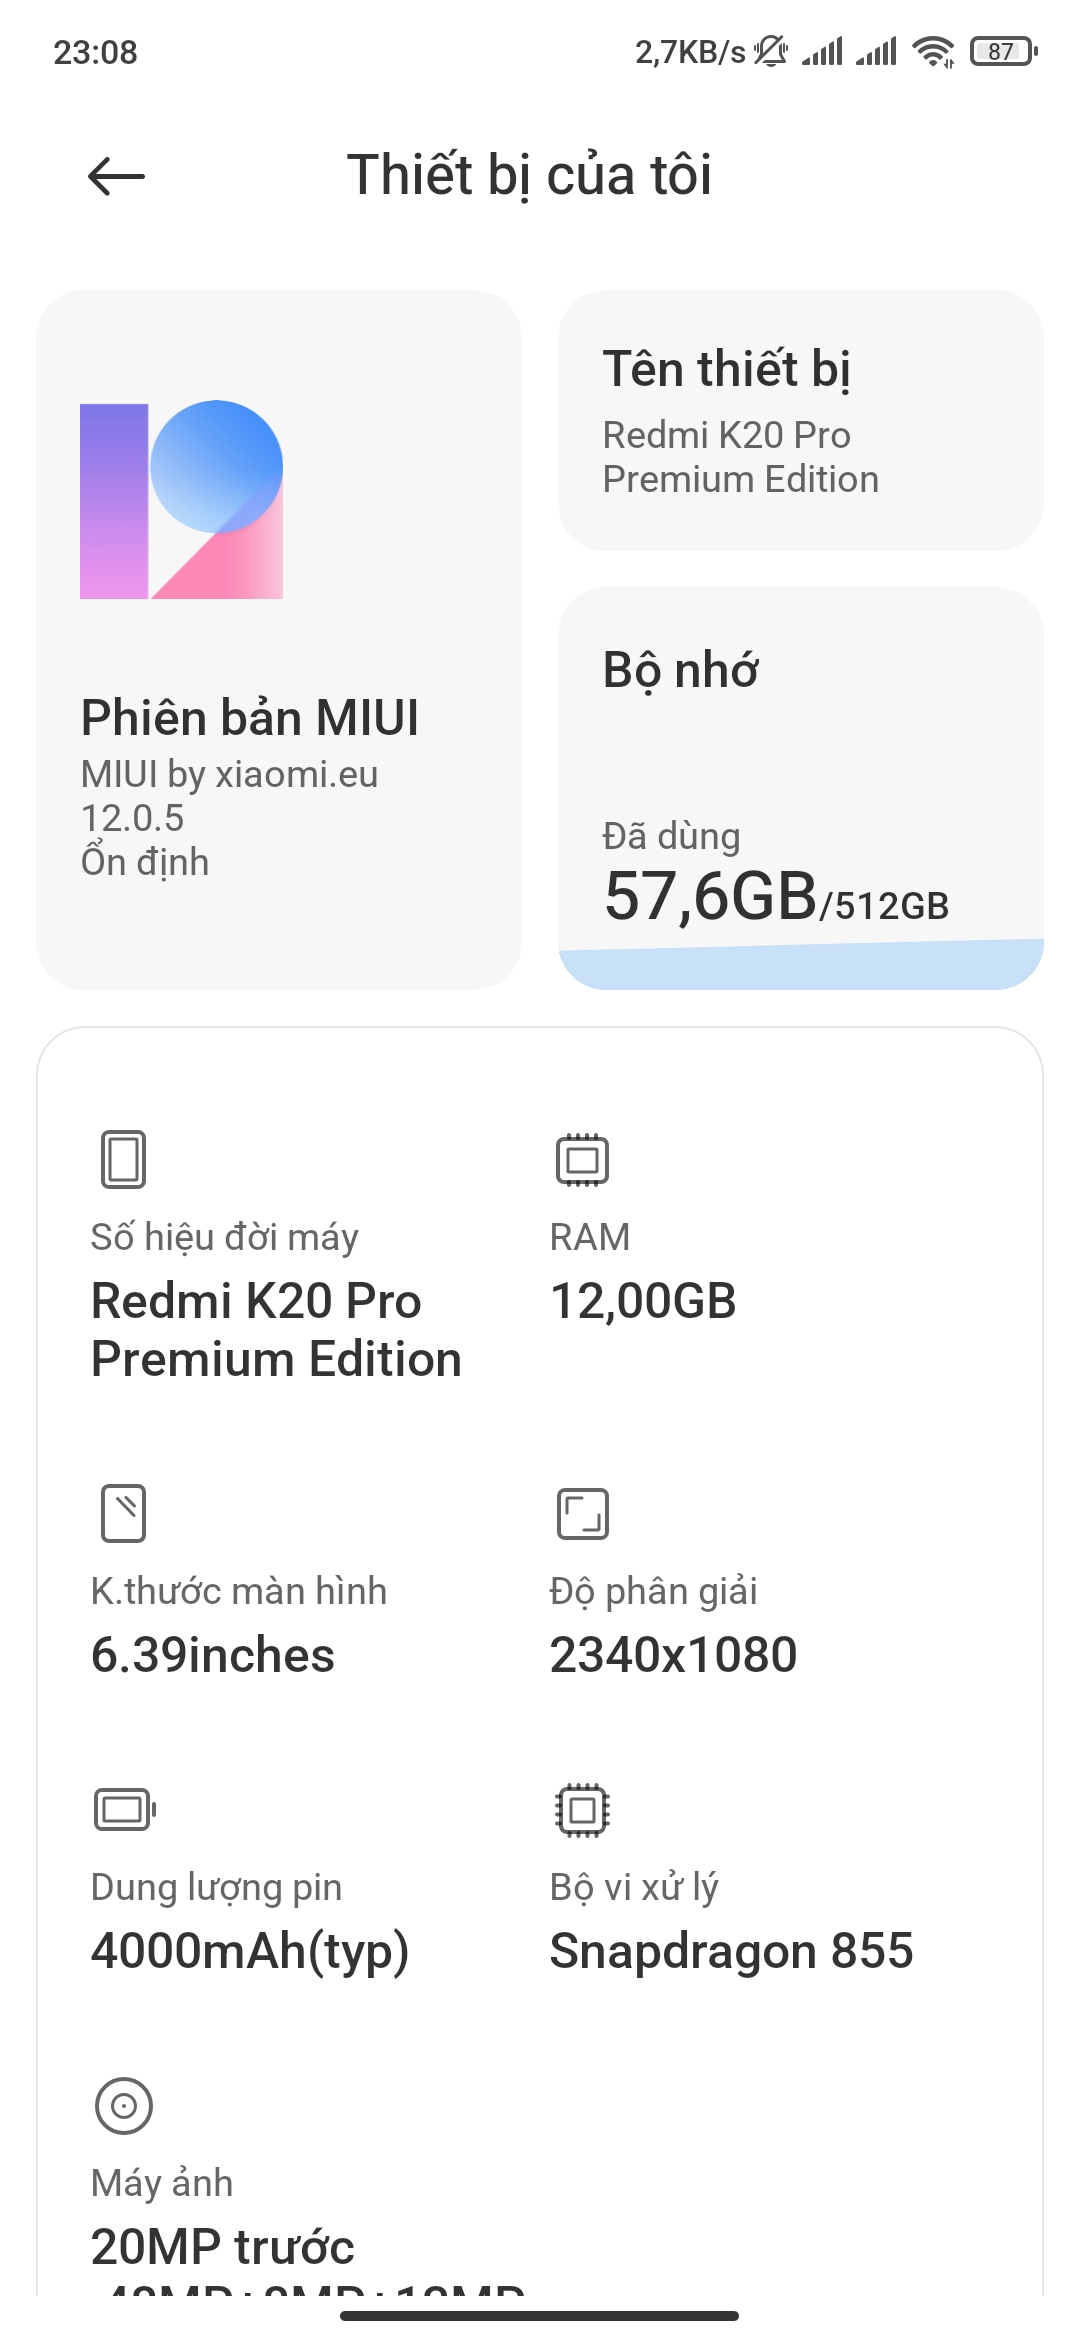1080x2340 pixels.
Task: Tap the 2340x1080 resolution value
Action: [x=673, y=1655]
